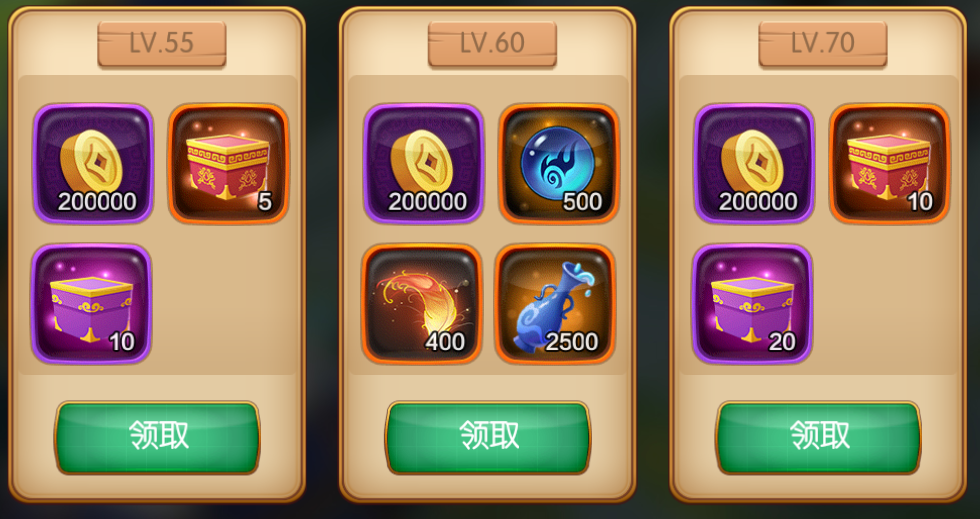Tap the blue flame orb reward

click(559, 163)
